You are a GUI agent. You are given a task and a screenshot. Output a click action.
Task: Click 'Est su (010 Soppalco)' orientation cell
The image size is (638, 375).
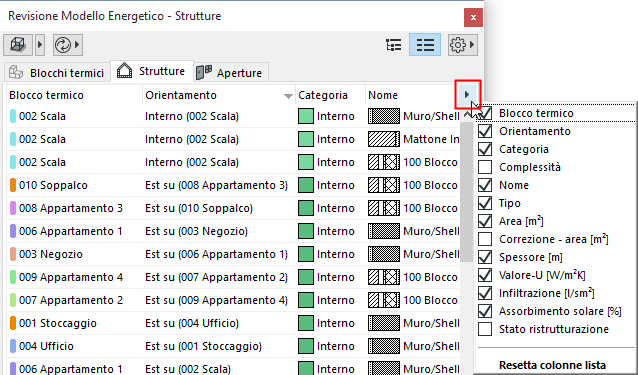(199, 208)
